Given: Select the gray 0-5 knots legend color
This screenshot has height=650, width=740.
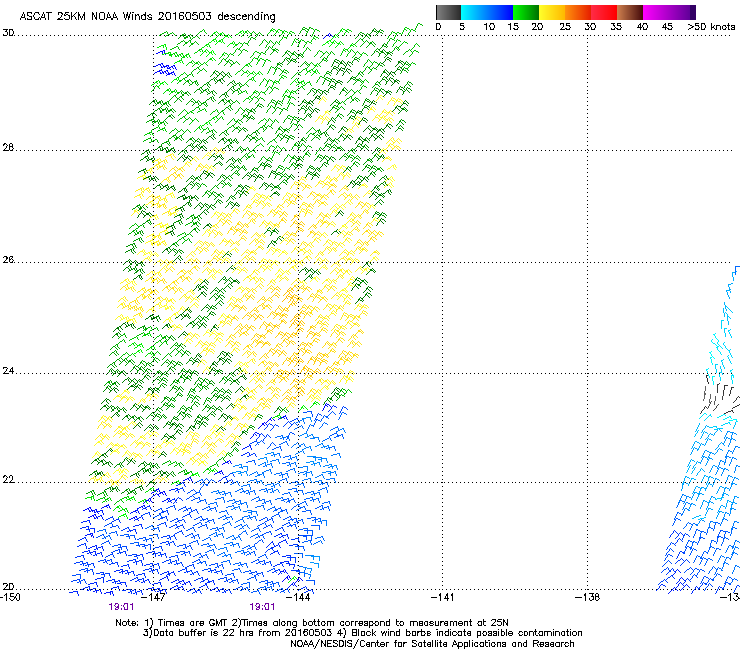Looking at the screenshot, I should pos(448,12).
